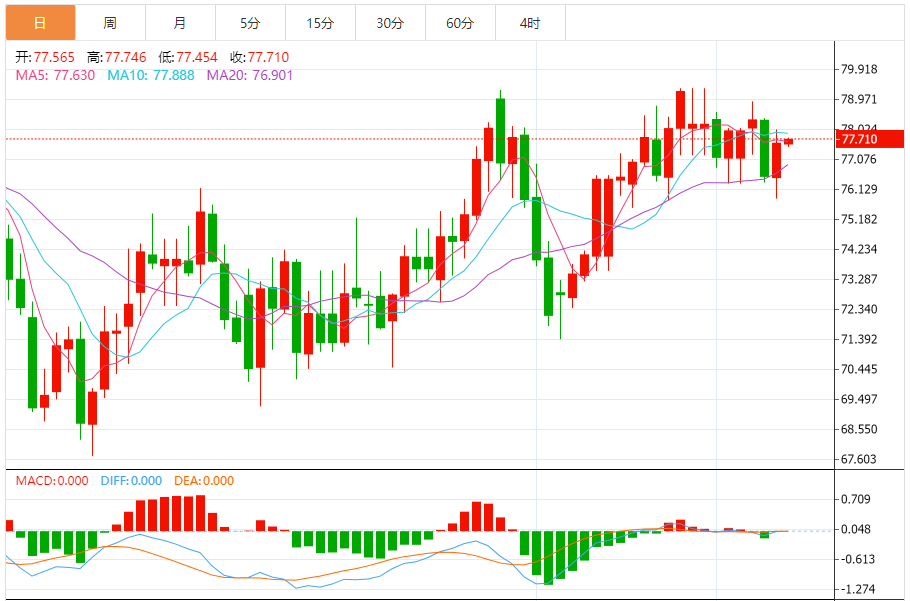The width and height of the screenshot is (910, 601).
Task: Click the 73.287 price axis label
Action: [859, 279]
